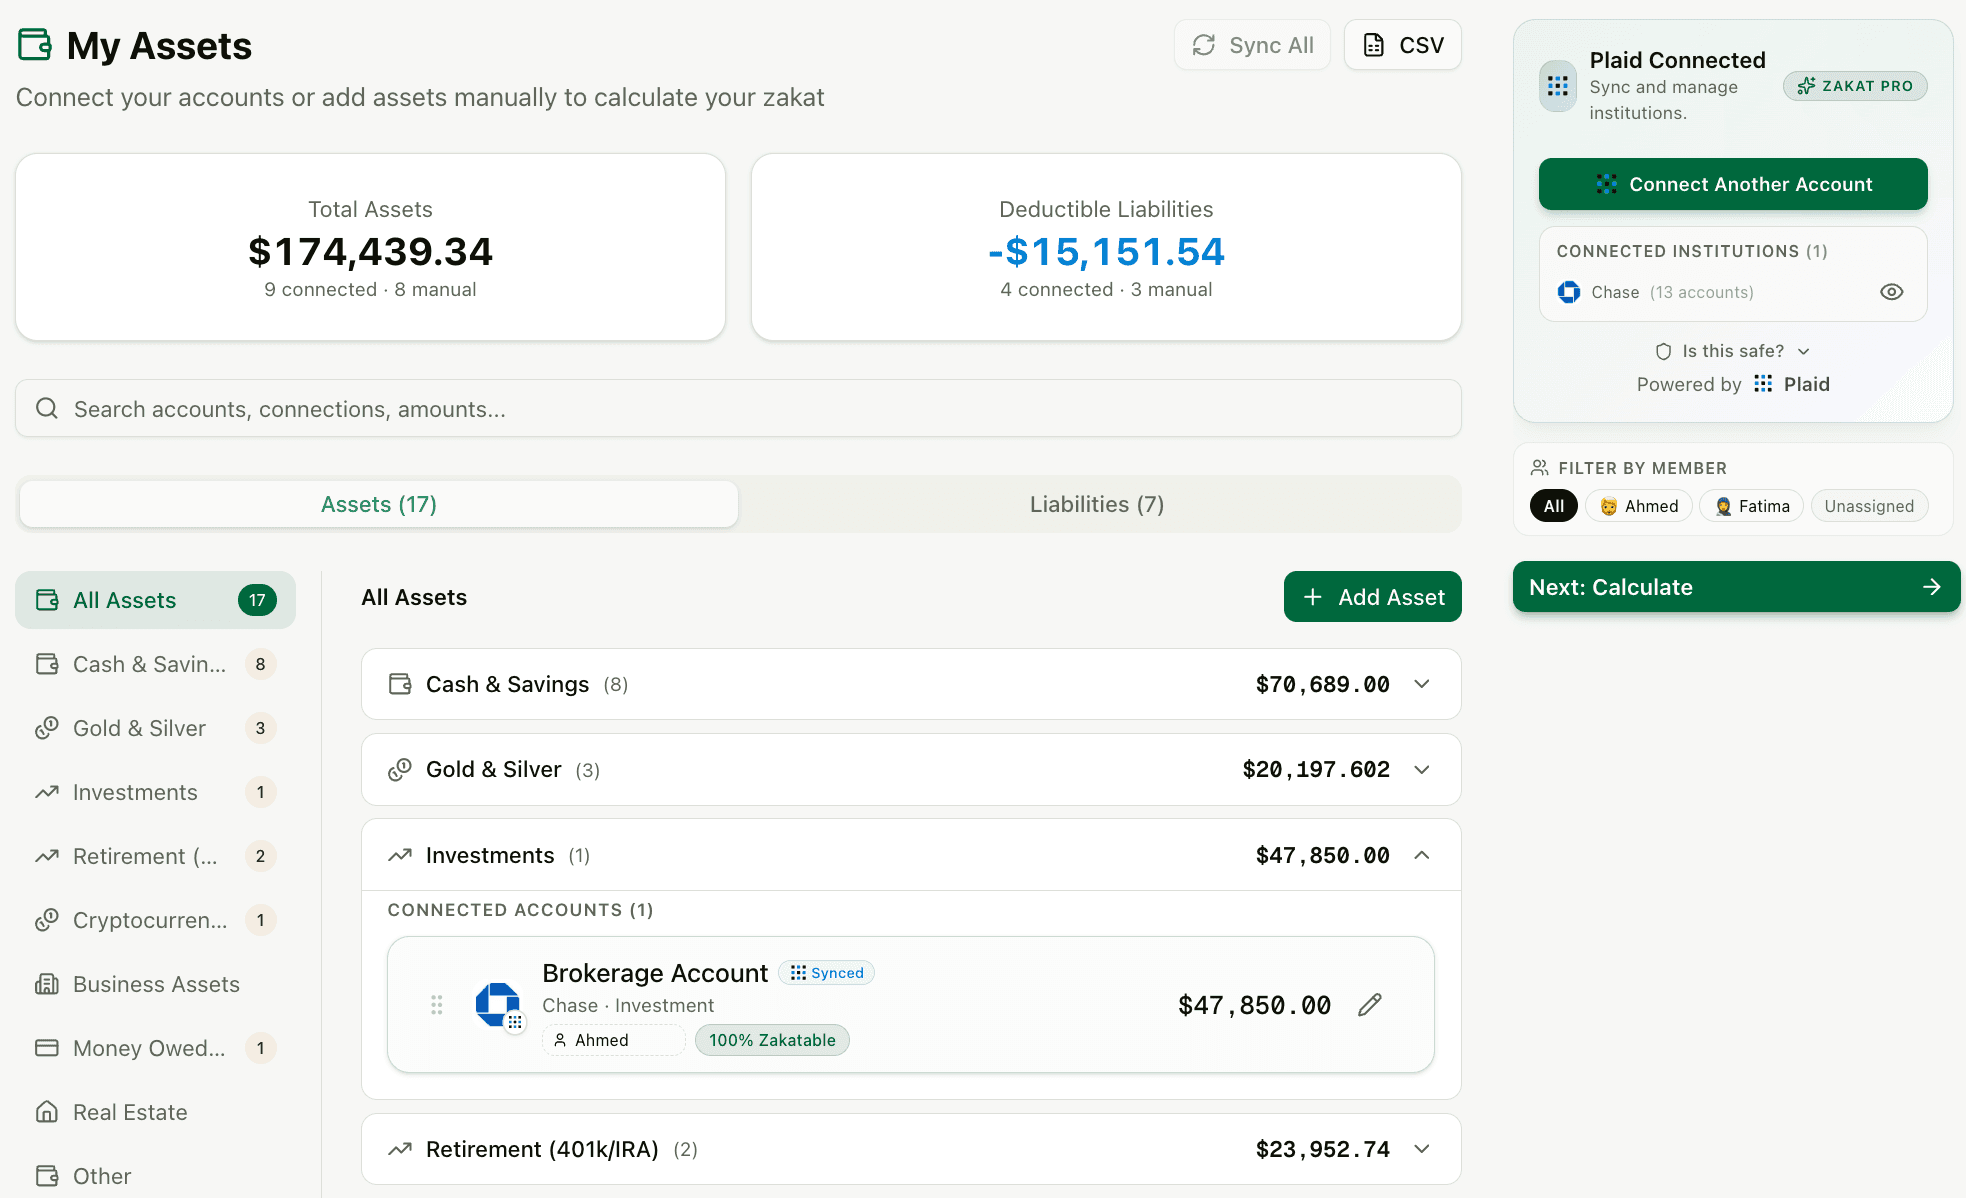Select All Assets in the sidebar
This screenshot has width=1966, height=1198.
[x=124, y=600]
